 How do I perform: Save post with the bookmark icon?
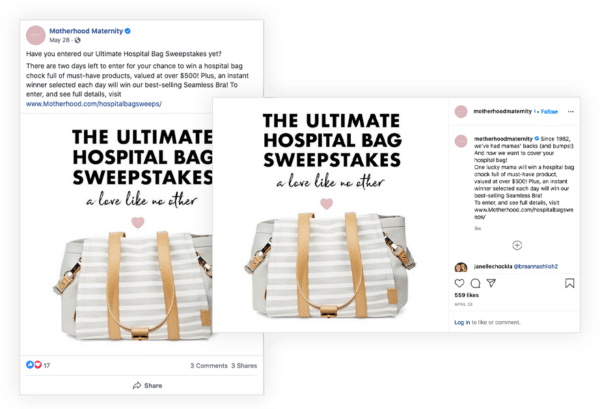tap(569, 283)
